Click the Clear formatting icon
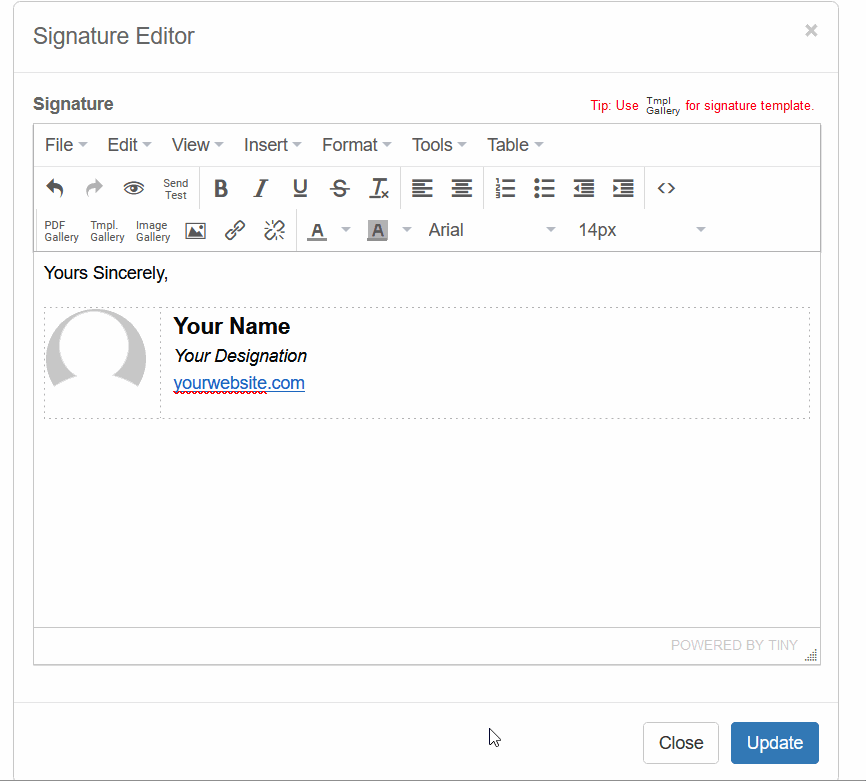This screenshot has height=781, width=866. [379, 188]
